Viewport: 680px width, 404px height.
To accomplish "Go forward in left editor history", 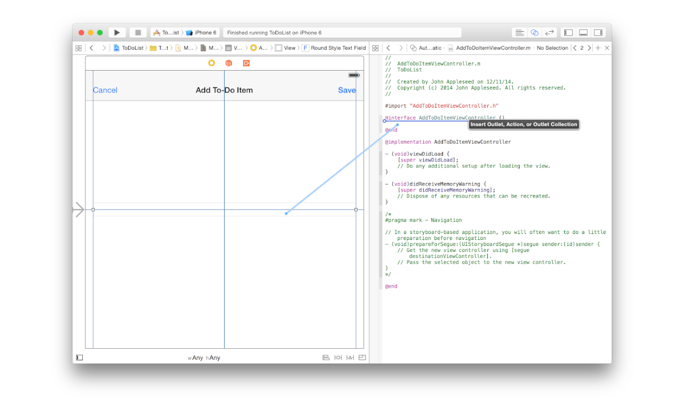I will 104,48.
